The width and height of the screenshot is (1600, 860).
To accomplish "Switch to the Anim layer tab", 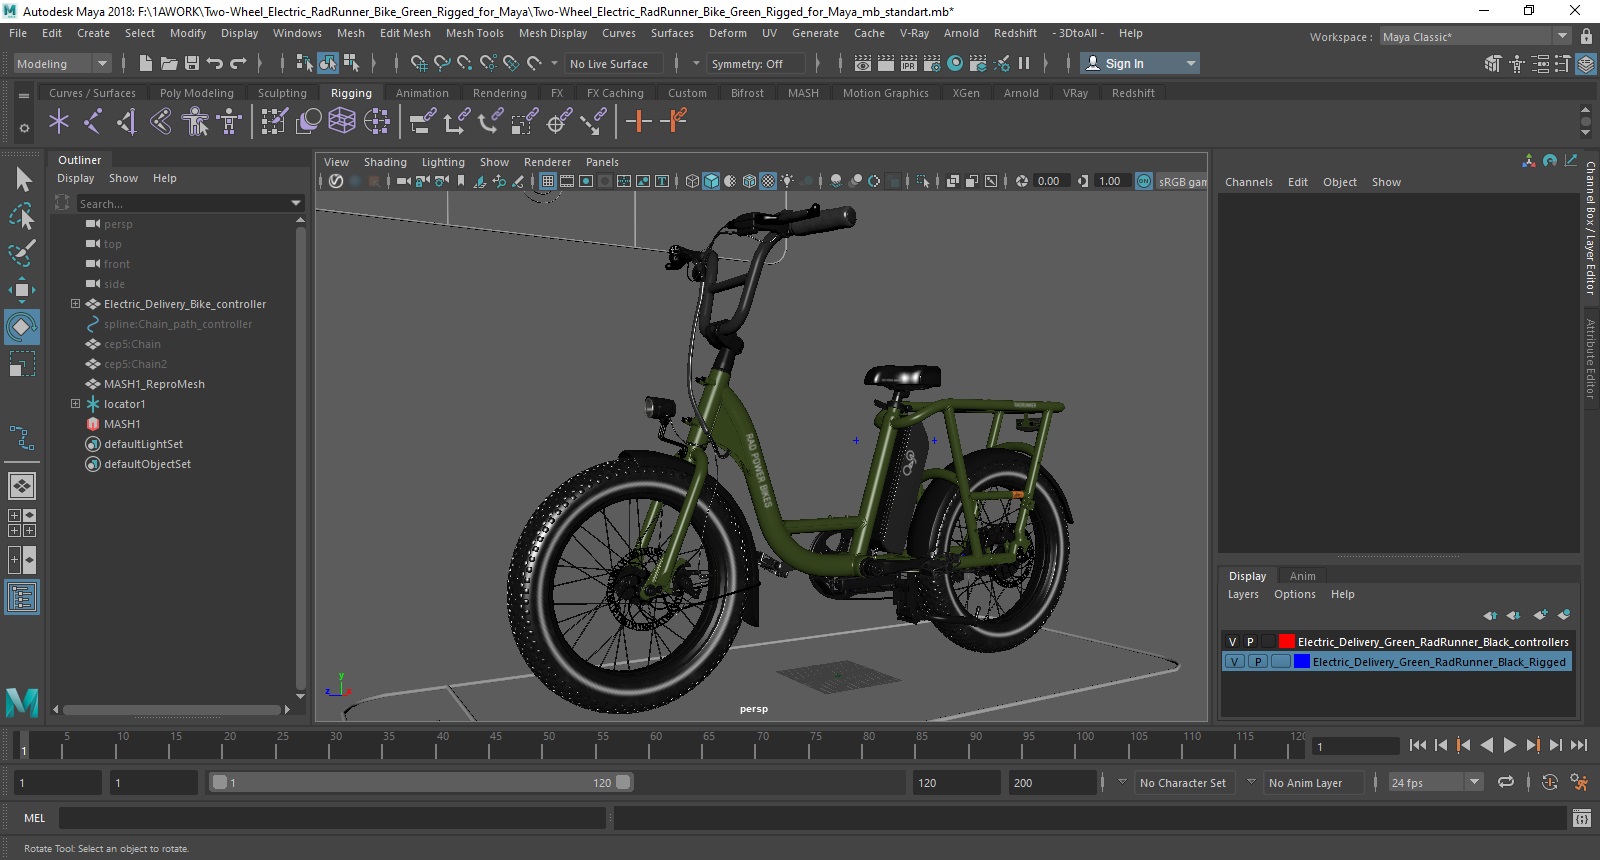I will 1302,576.
